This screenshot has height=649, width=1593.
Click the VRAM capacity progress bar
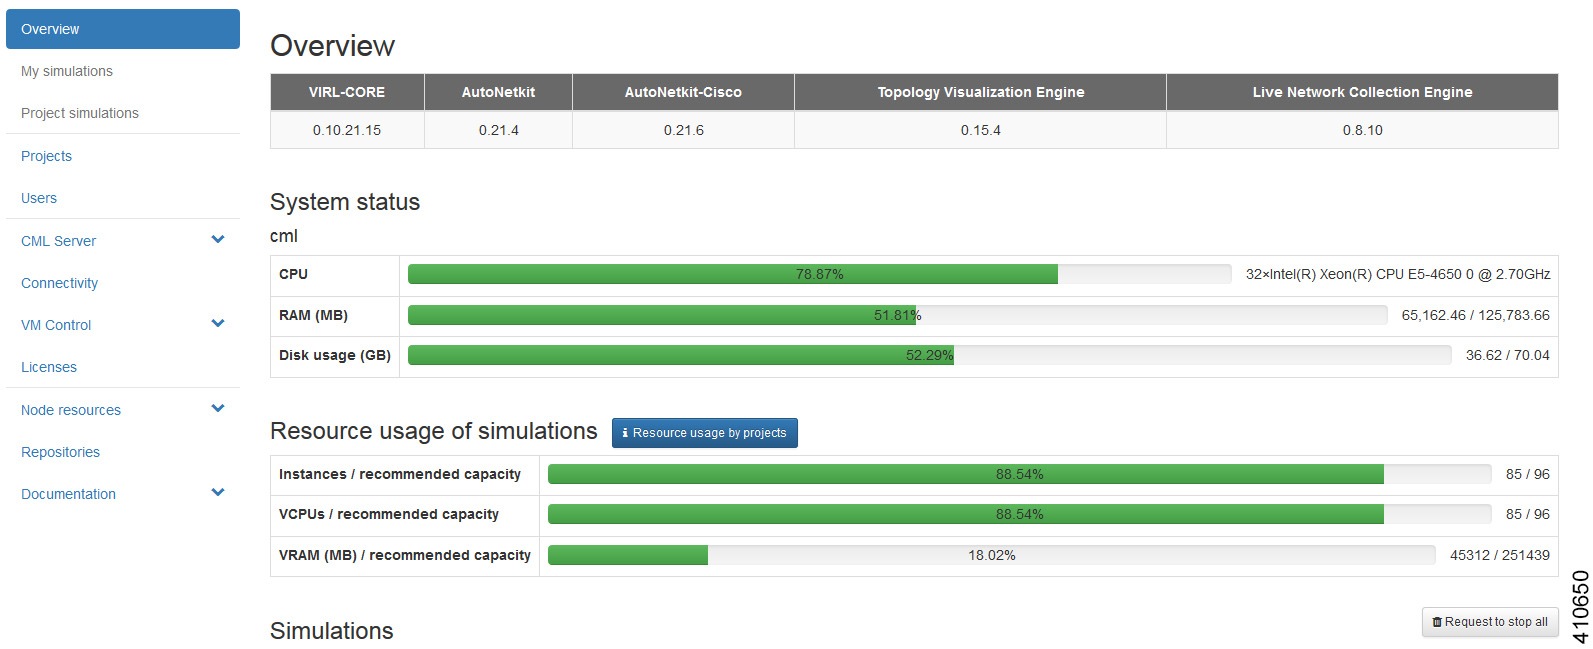991,555
